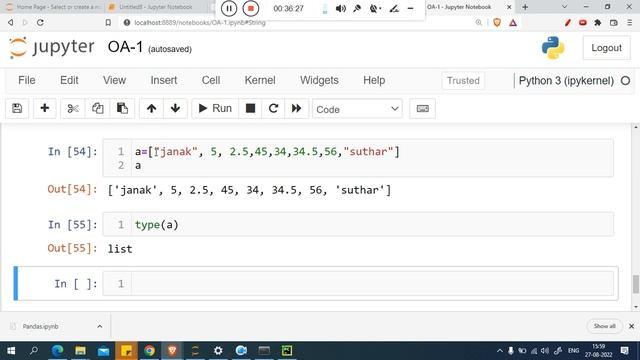Bookmark this page icon

point(108,23)
